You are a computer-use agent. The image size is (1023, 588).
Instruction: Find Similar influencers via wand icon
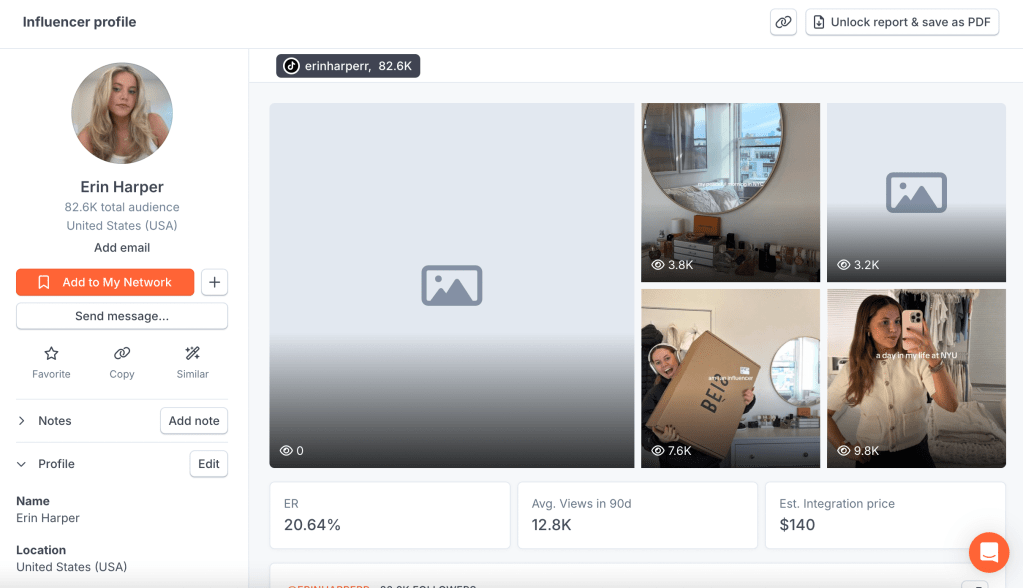pos(193,354)
